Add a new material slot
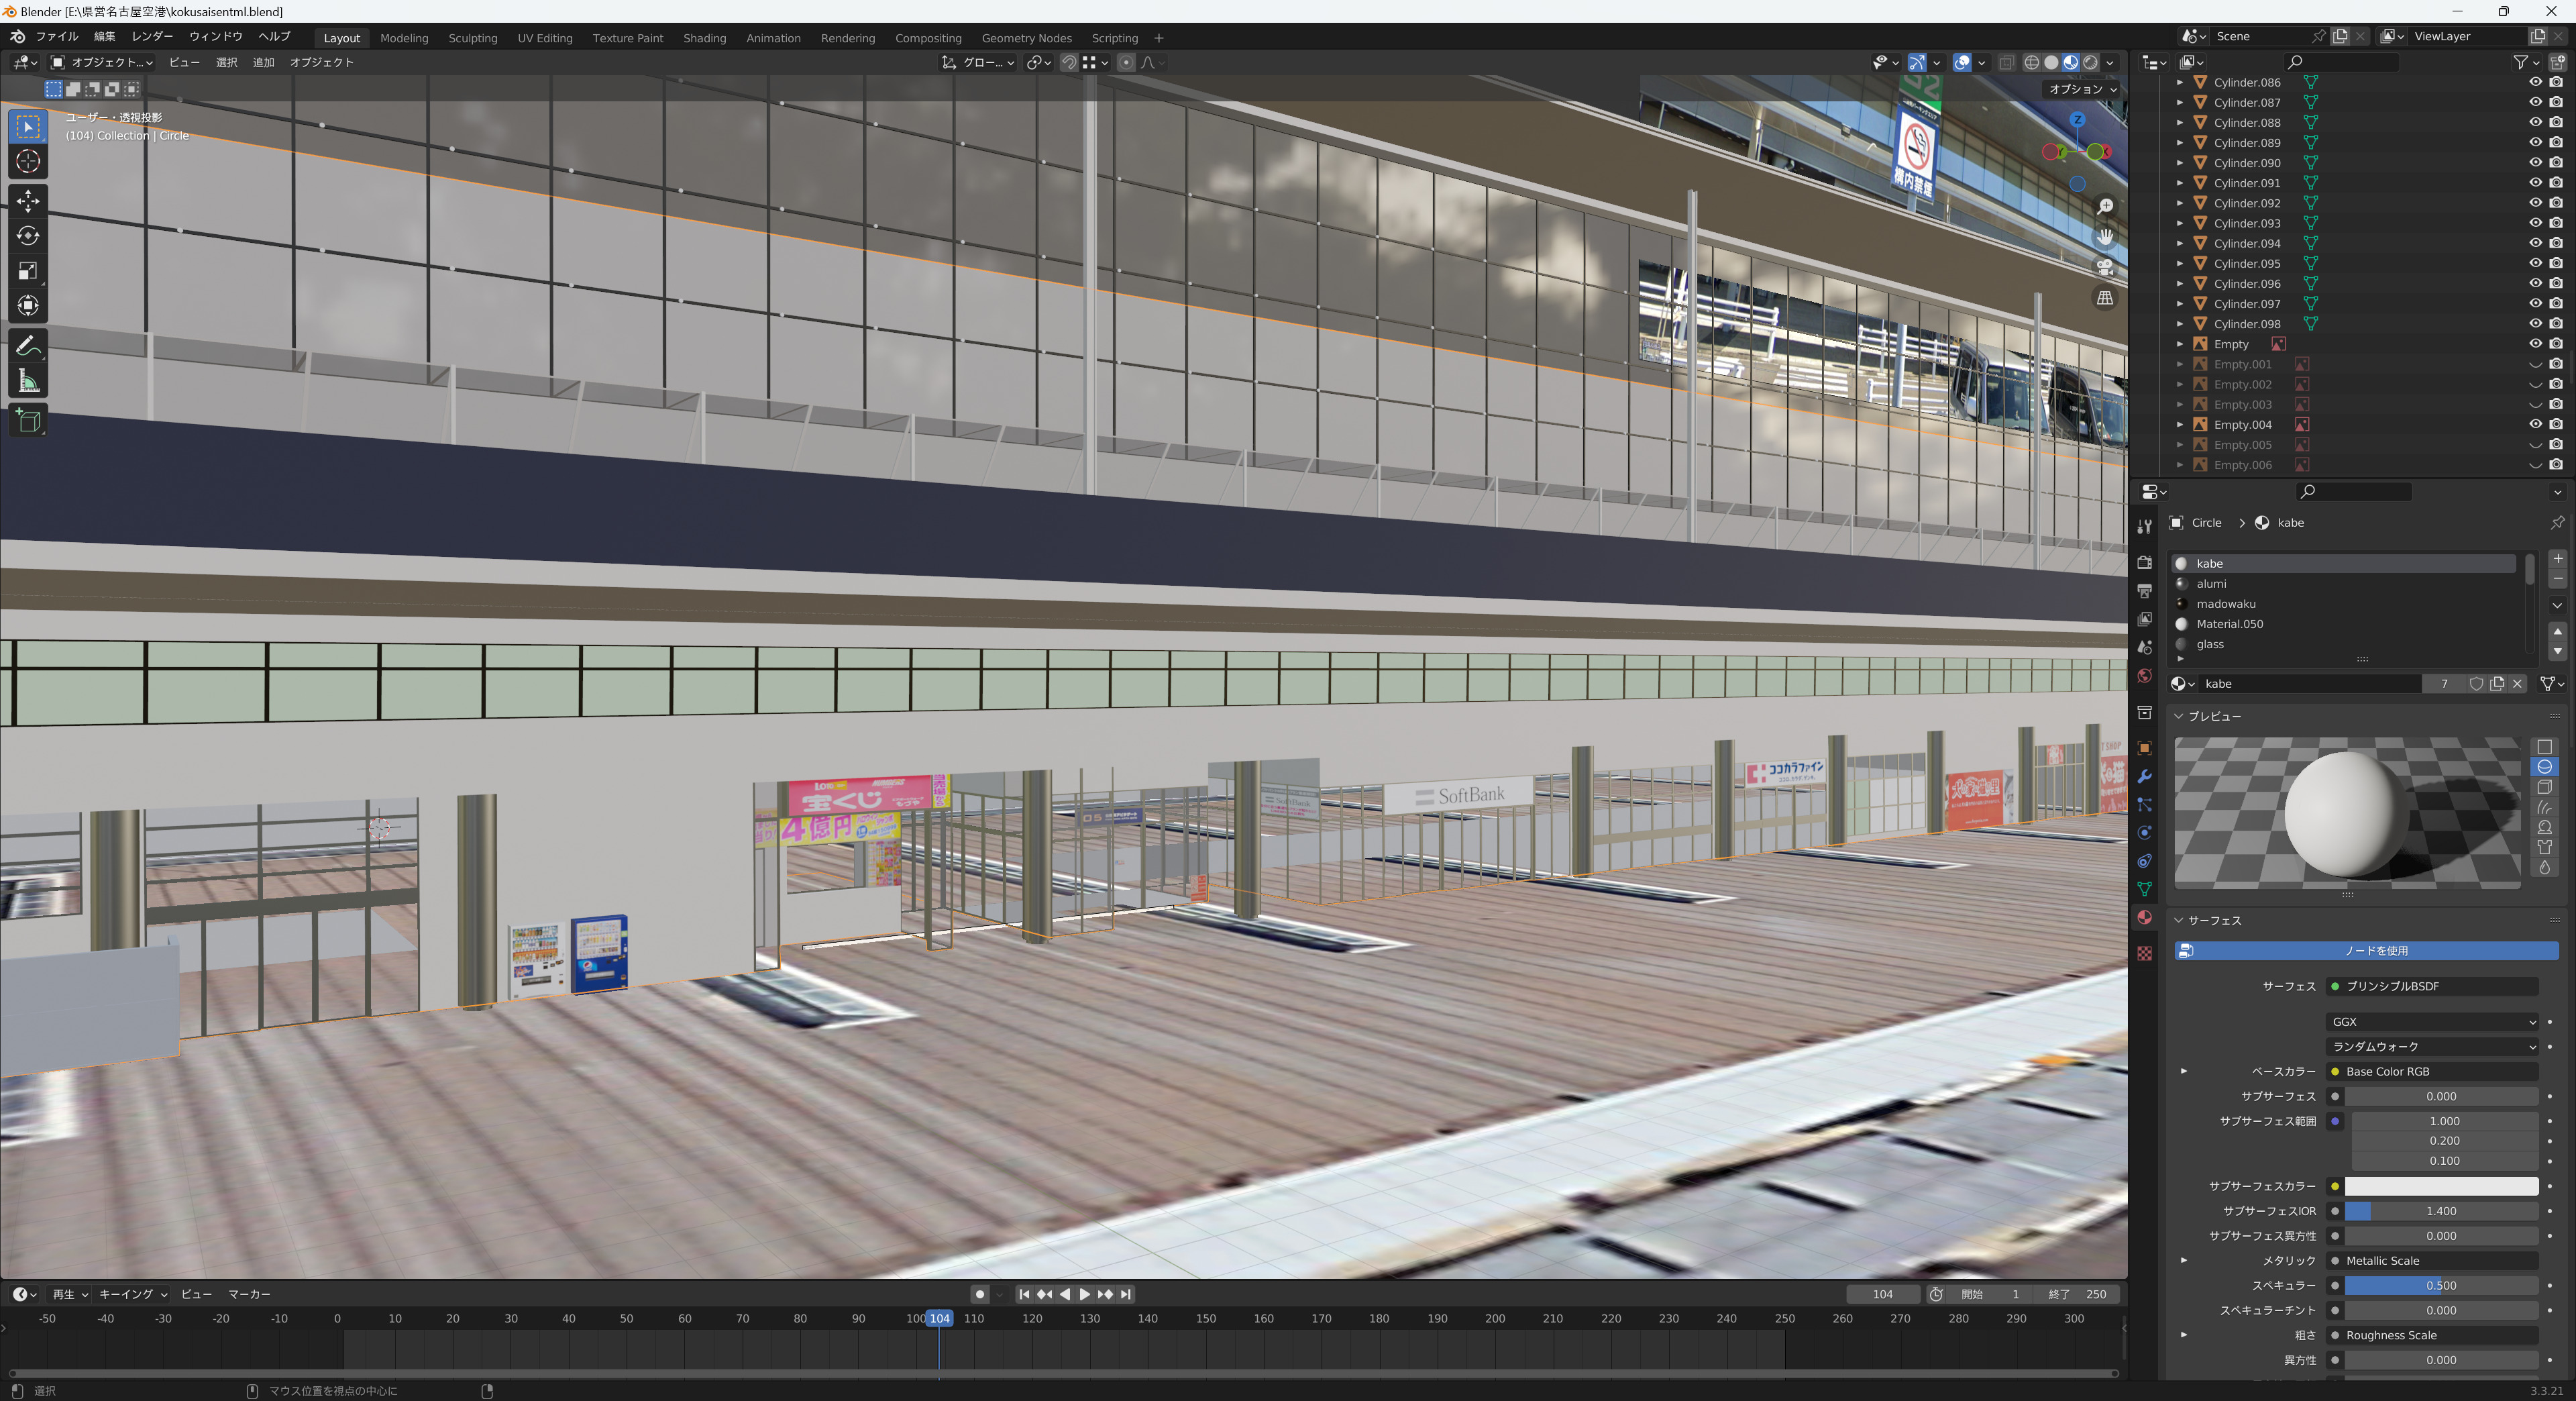This screenshot has height=1401, width=2576. pyautogui.click(x=2557, y=559)
